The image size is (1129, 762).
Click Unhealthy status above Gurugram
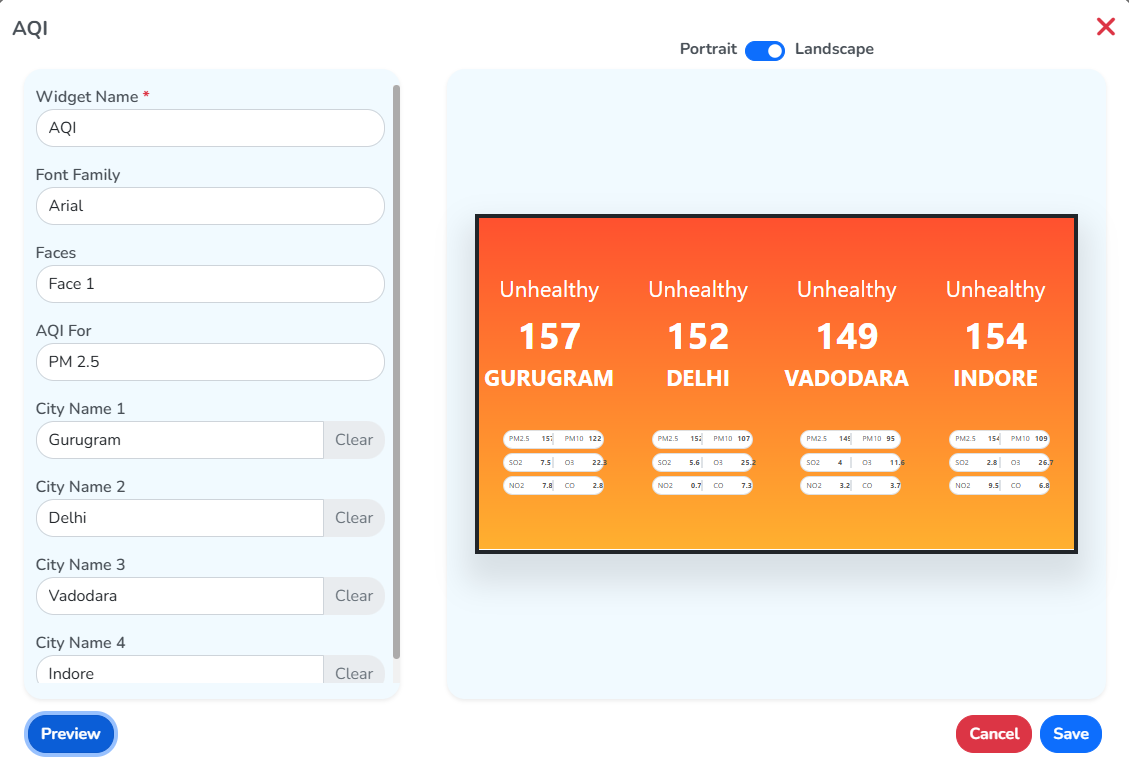coord(549,290)
